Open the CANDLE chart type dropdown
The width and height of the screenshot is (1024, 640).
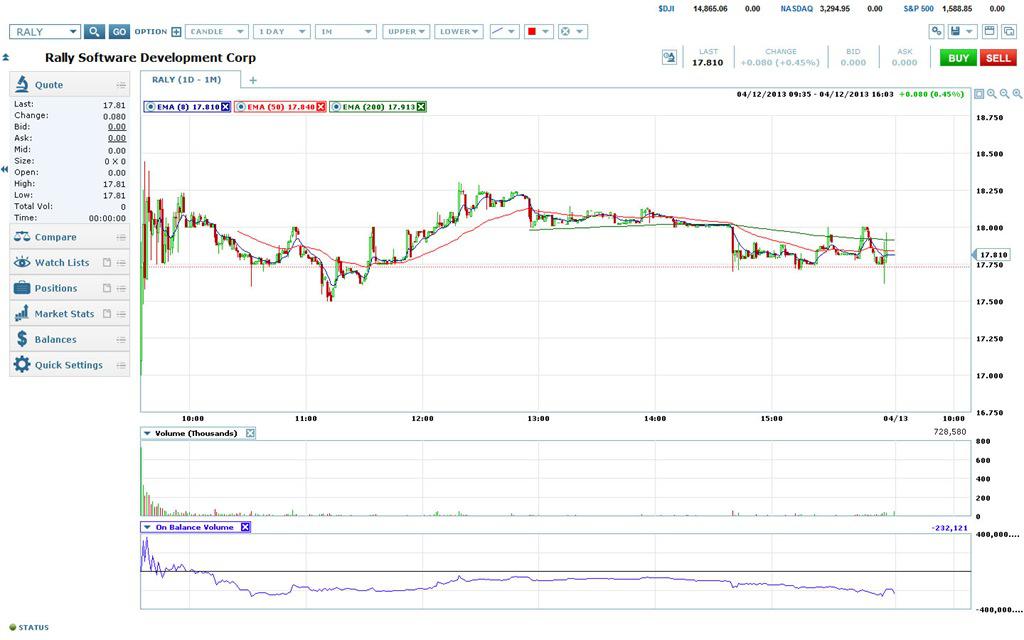pyautogui.click(x=216, y=31)
